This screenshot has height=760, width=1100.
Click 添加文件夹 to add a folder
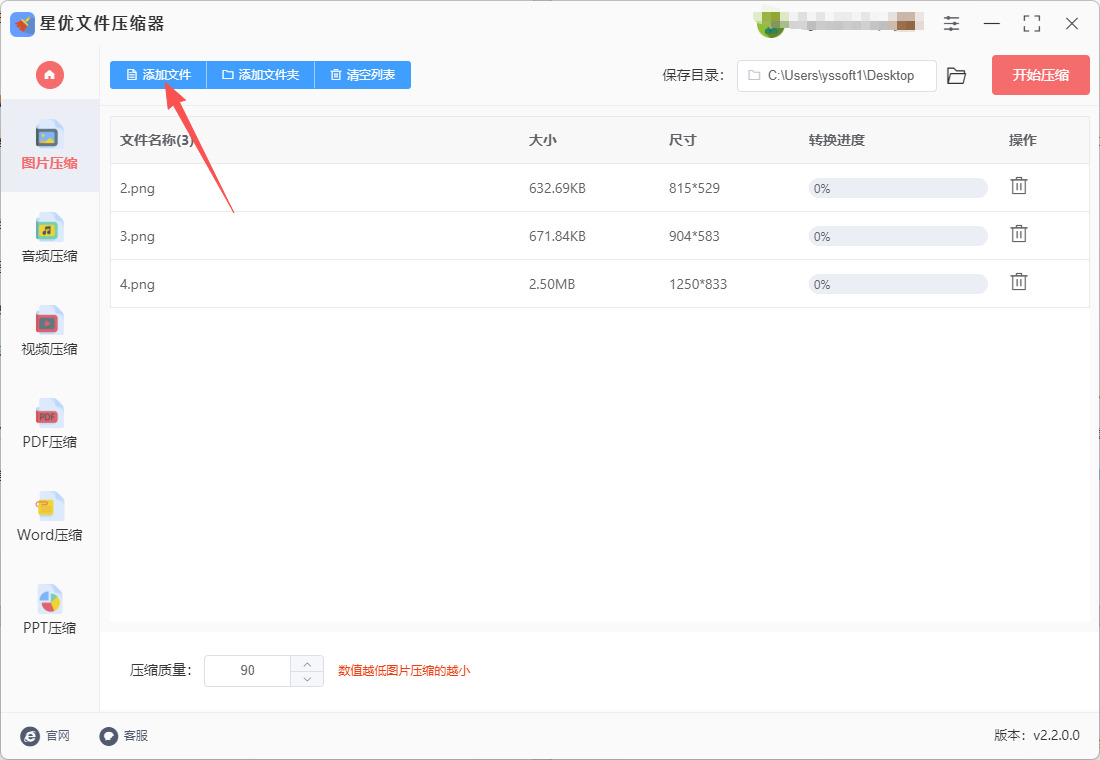coord(260,74)
